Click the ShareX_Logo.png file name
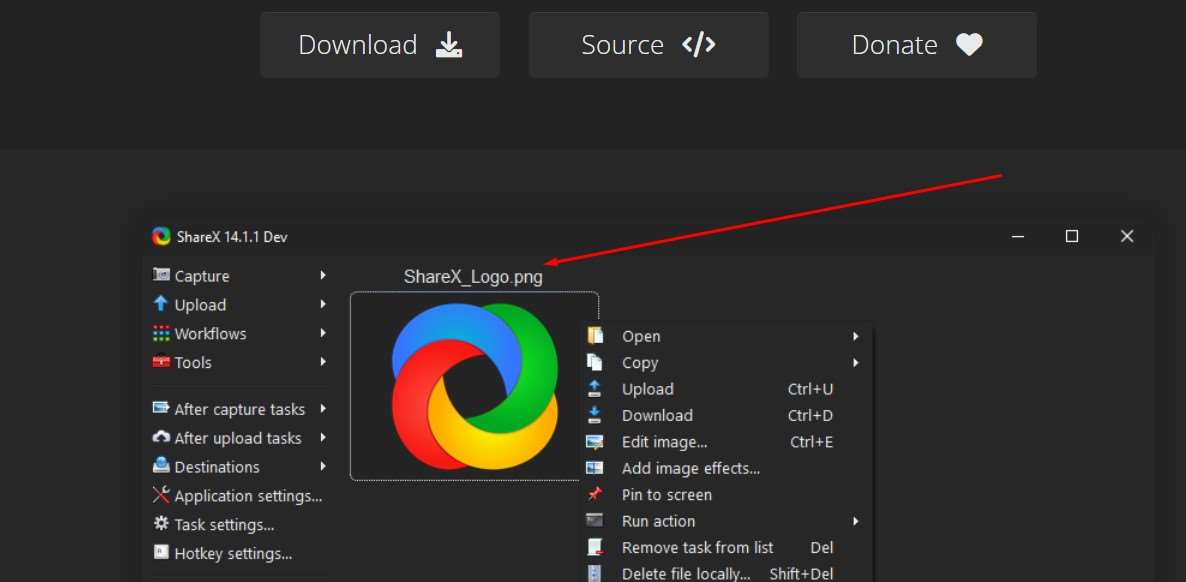This screenshot has height=582, width=1186. point(473,277)
